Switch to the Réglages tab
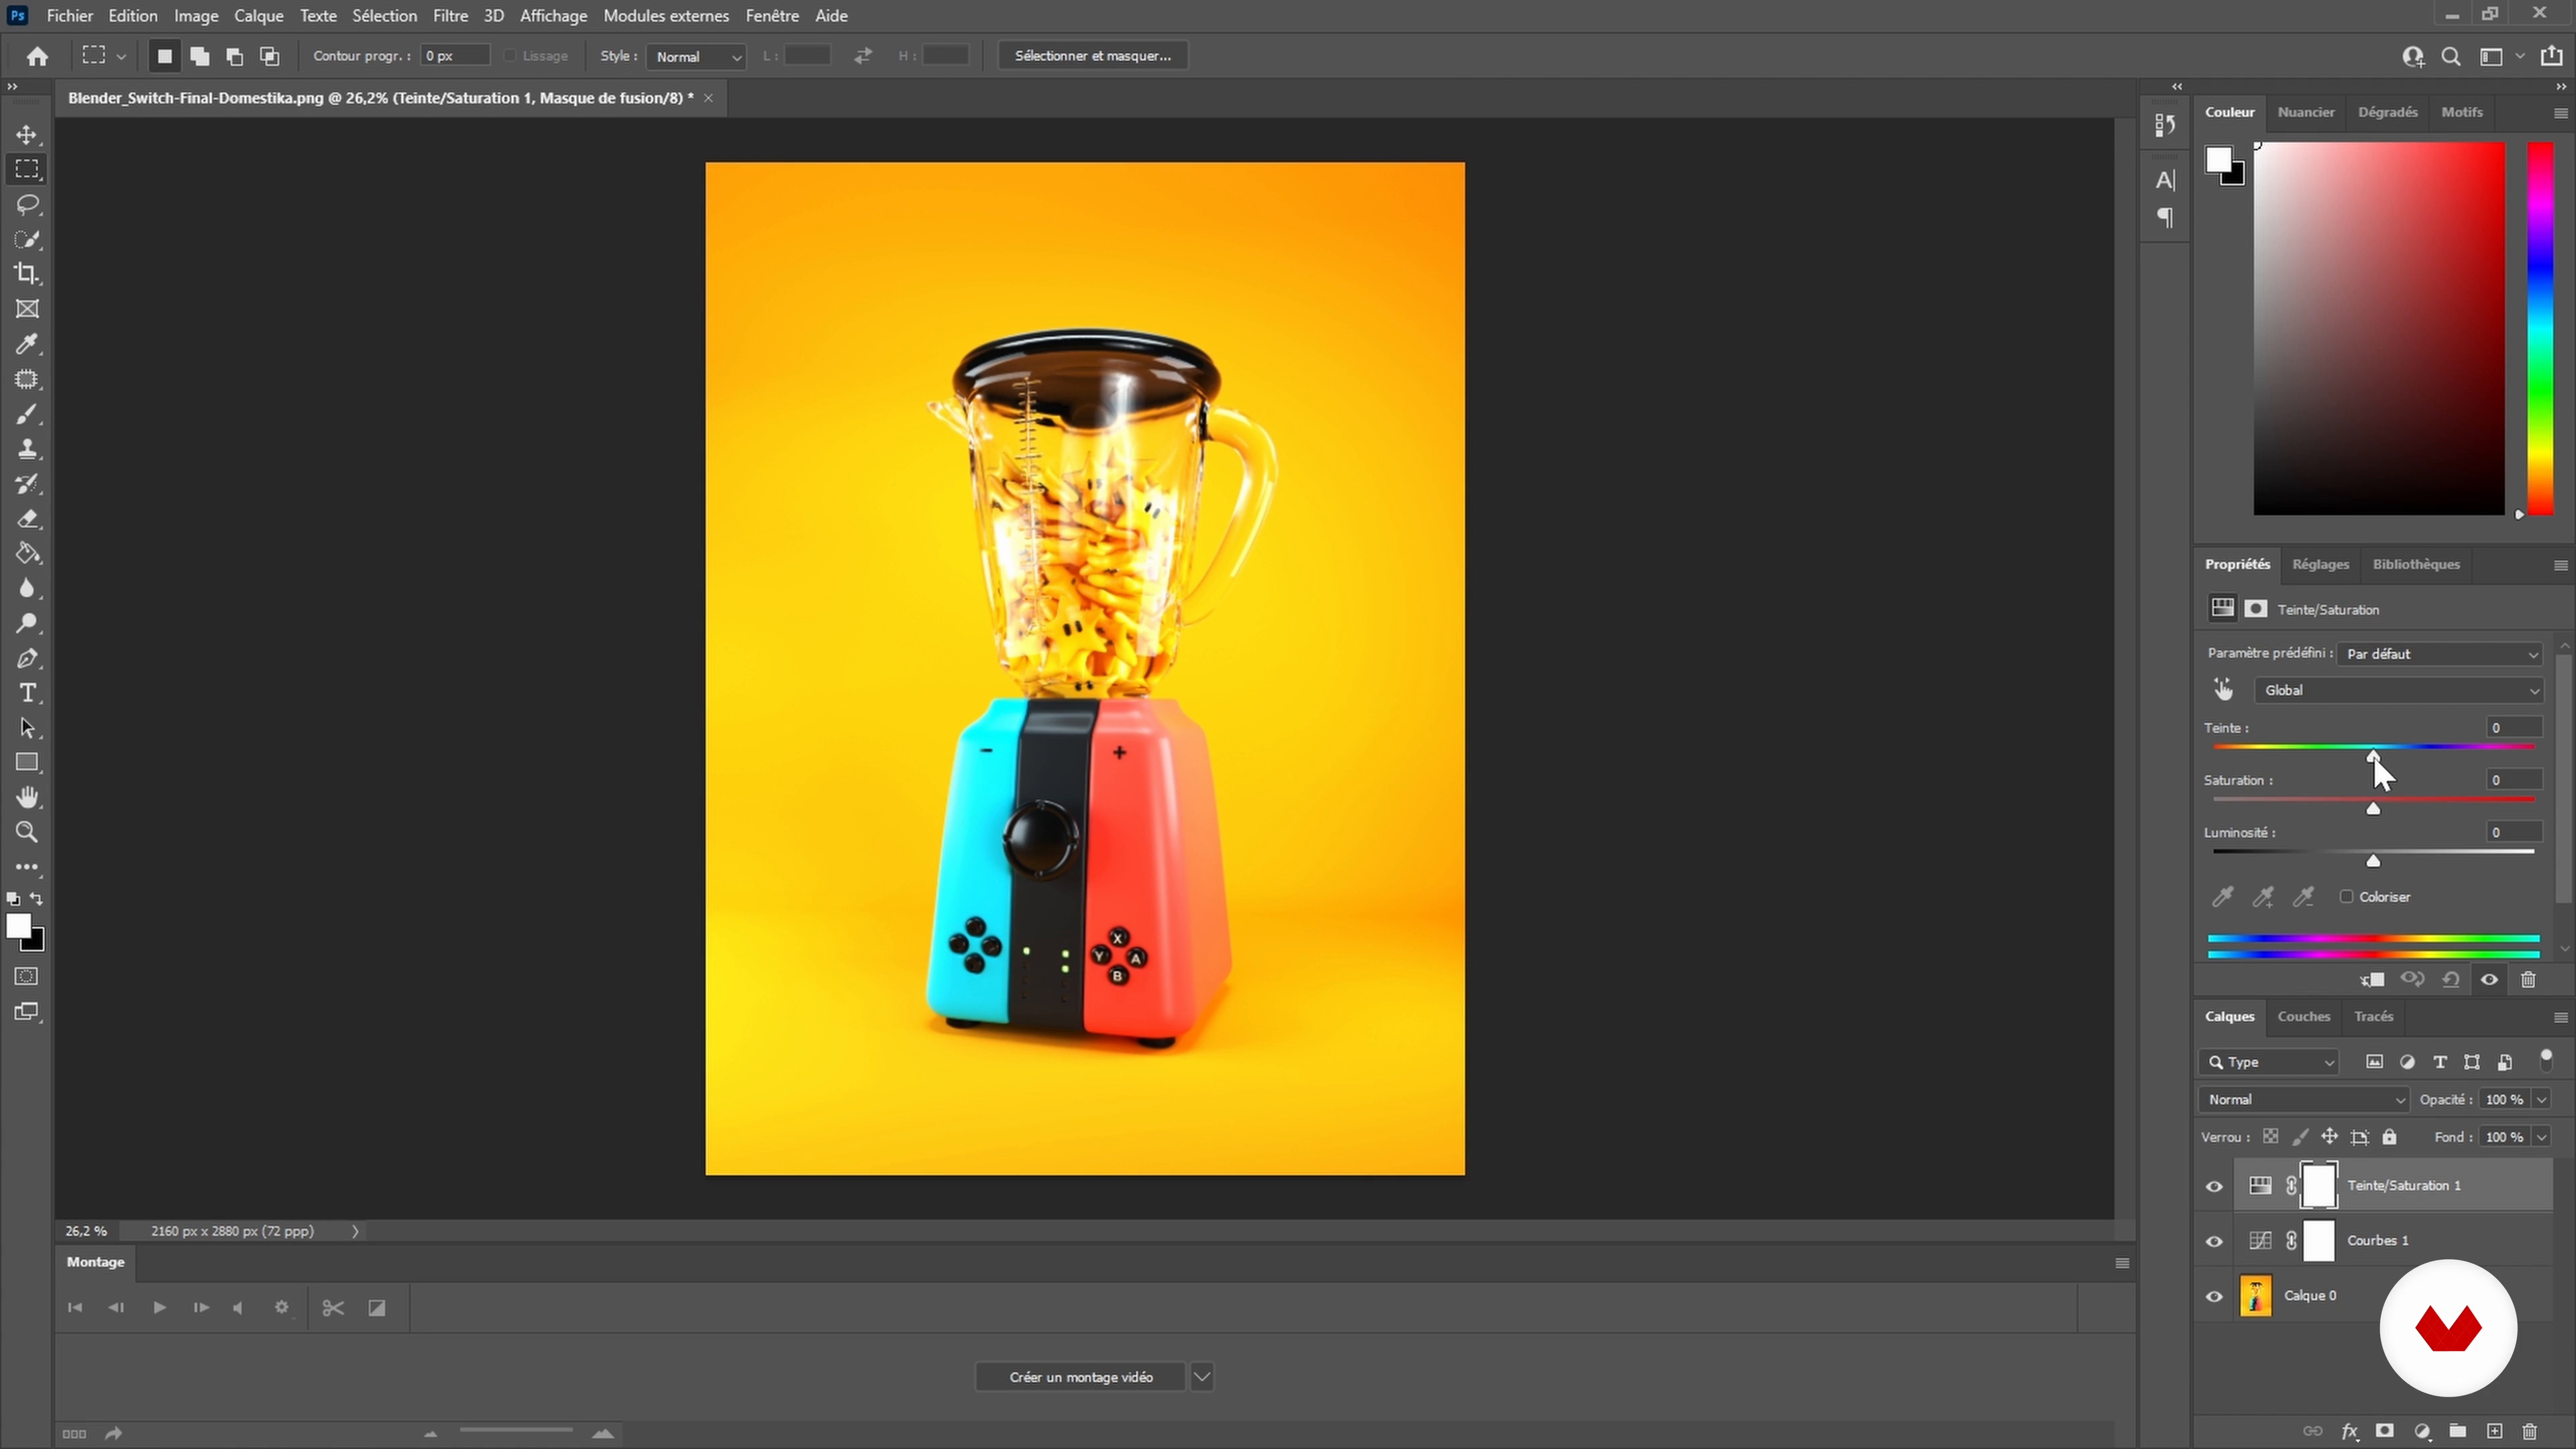This screenshot has width=2576, height=1449. tap(2320, 565)
